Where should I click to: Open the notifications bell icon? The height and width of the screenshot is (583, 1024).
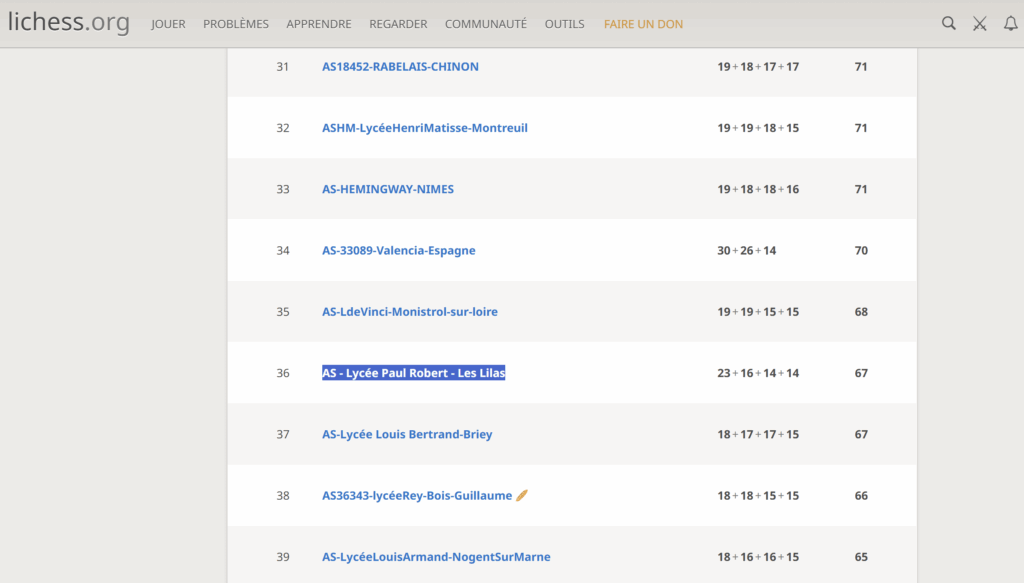tap(1010, 24)
